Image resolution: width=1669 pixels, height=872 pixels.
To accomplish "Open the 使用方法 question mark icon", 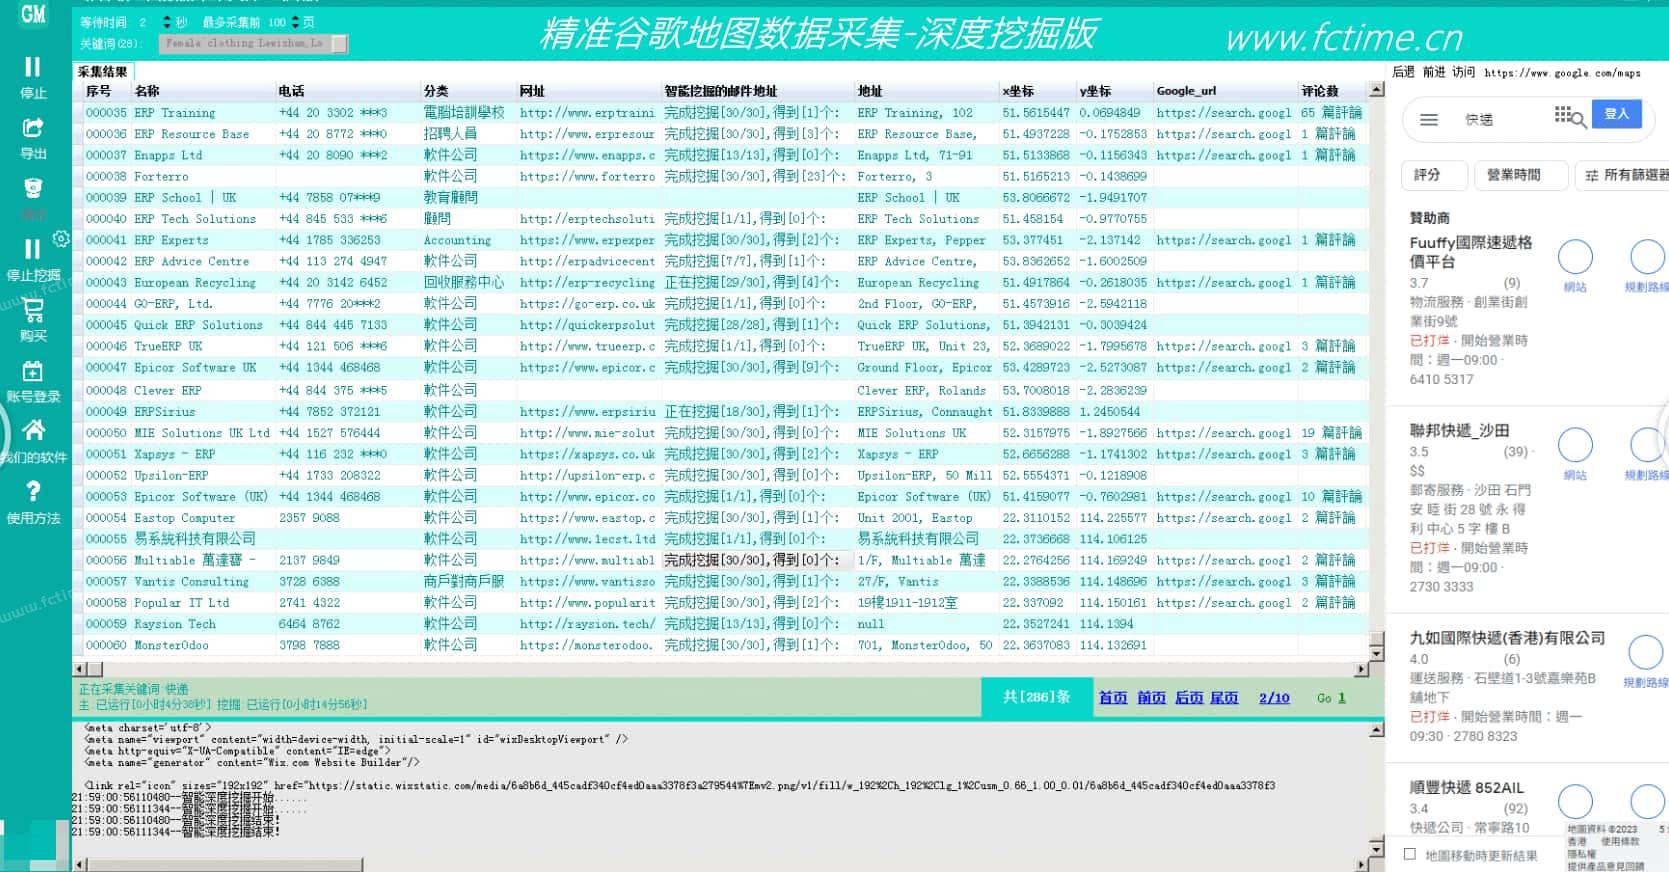I will [33, 491].
